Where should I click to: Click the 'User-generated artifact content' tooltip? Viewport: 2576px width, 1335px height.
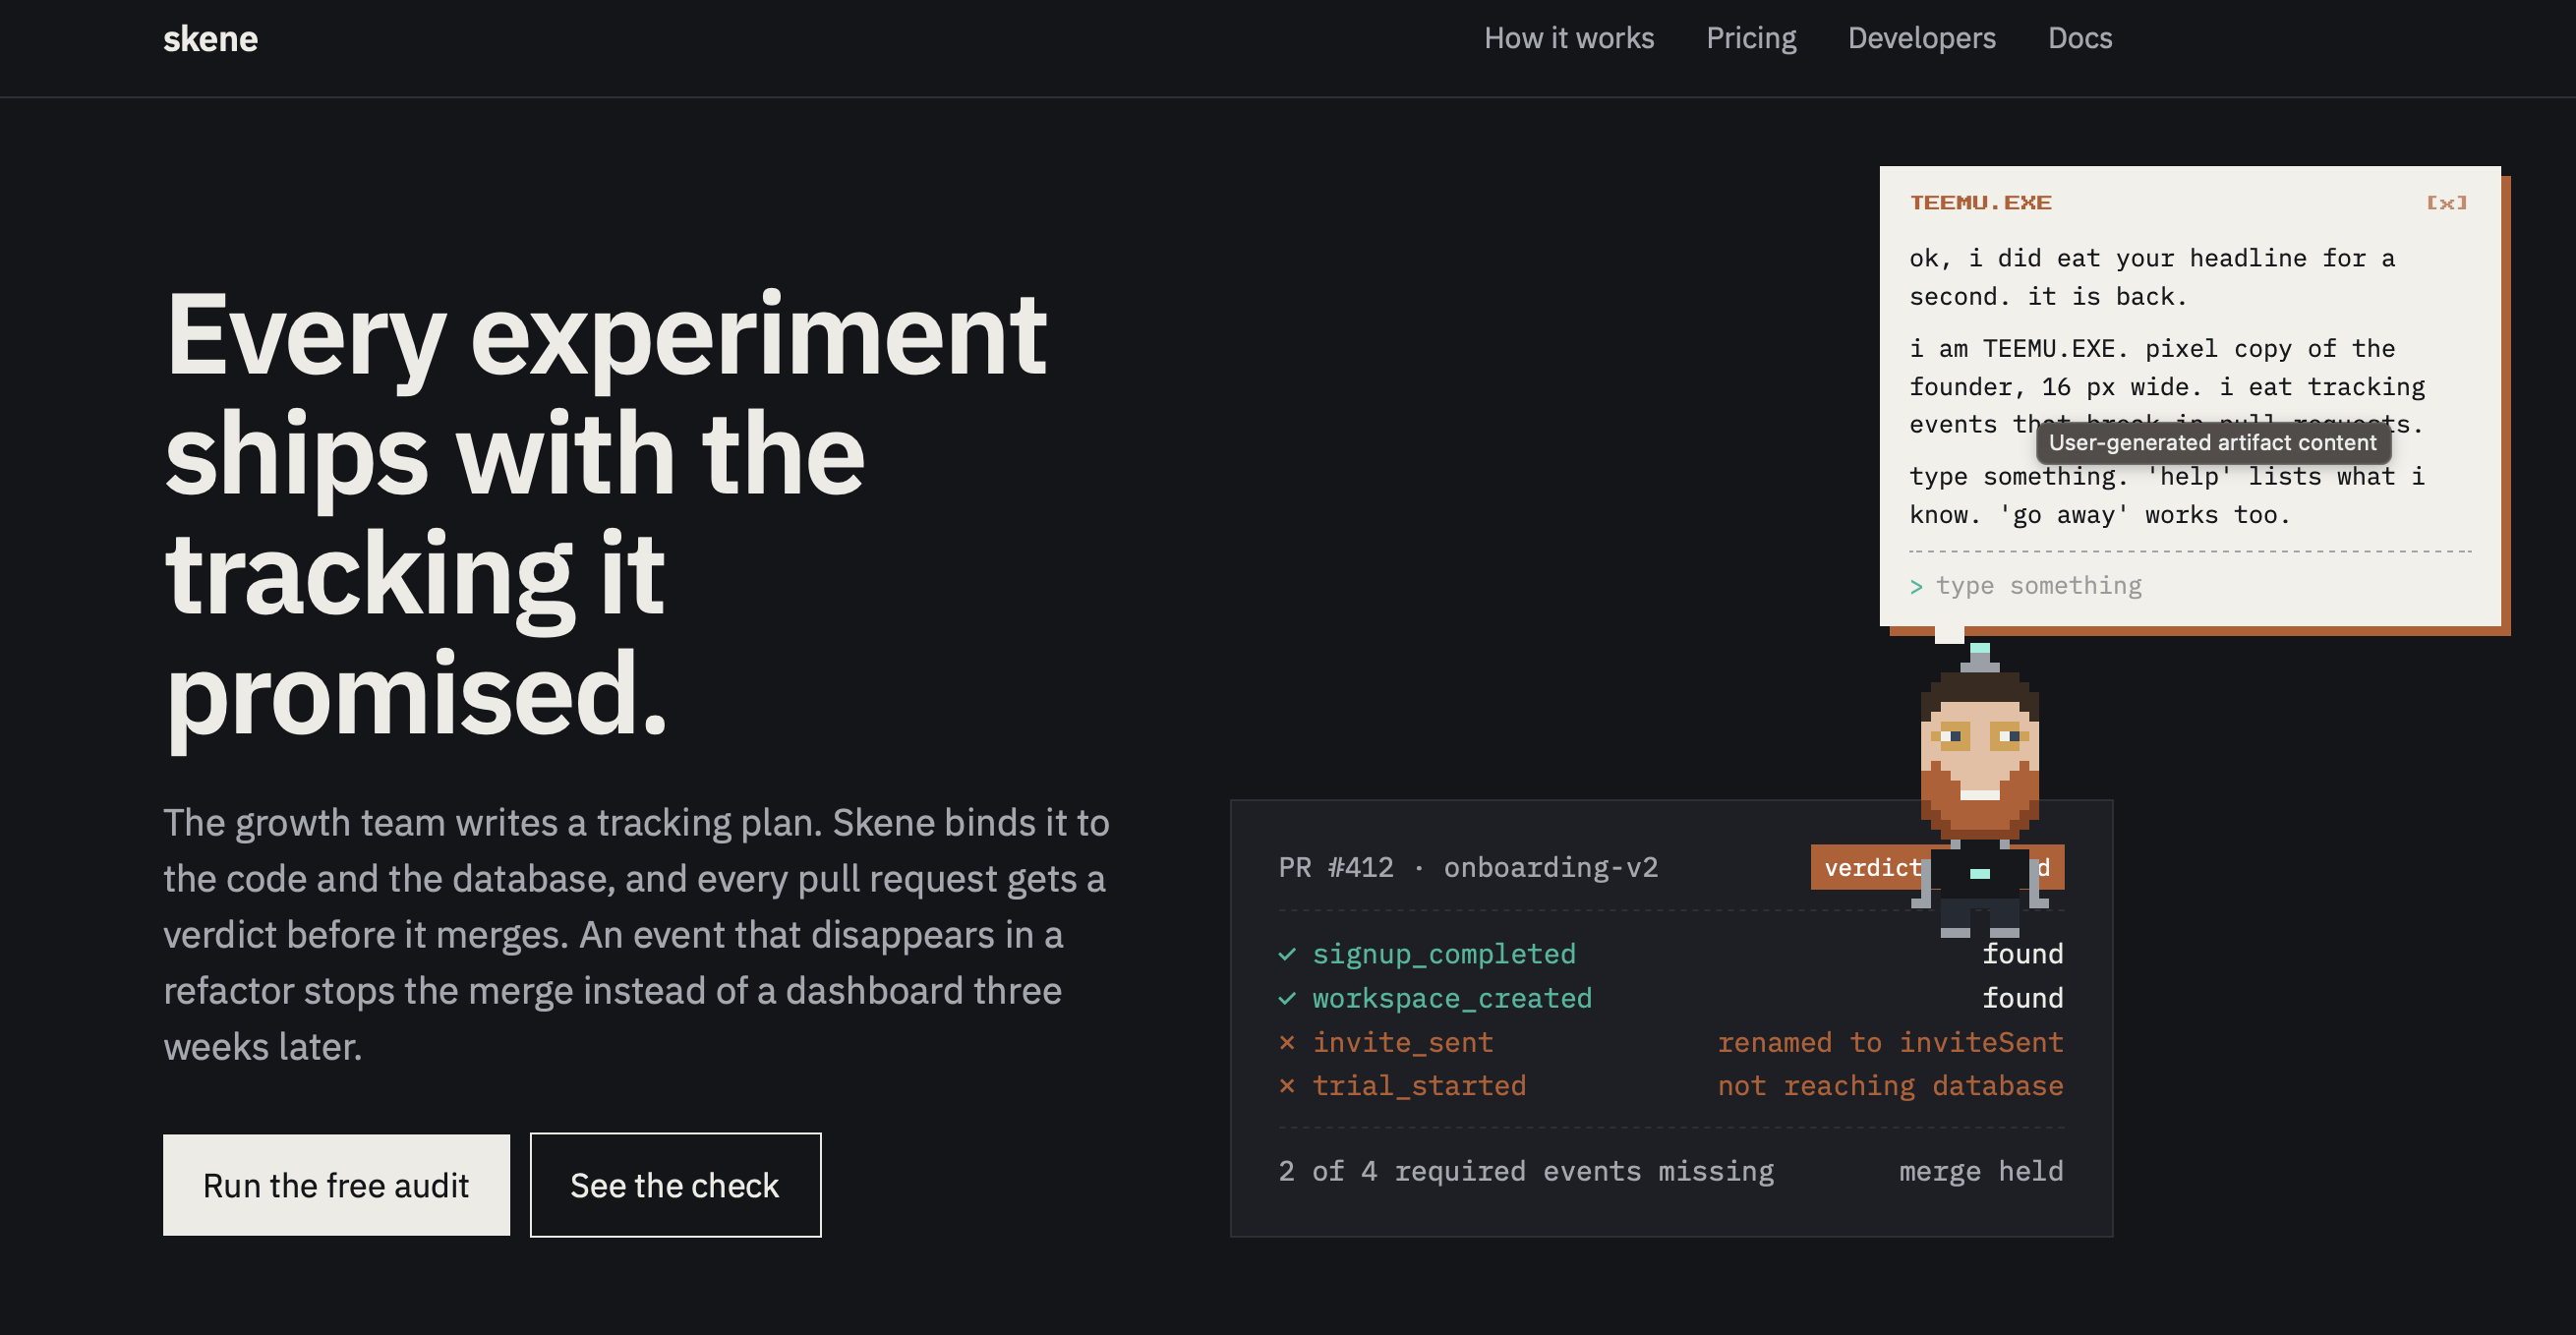(2213, 443)
